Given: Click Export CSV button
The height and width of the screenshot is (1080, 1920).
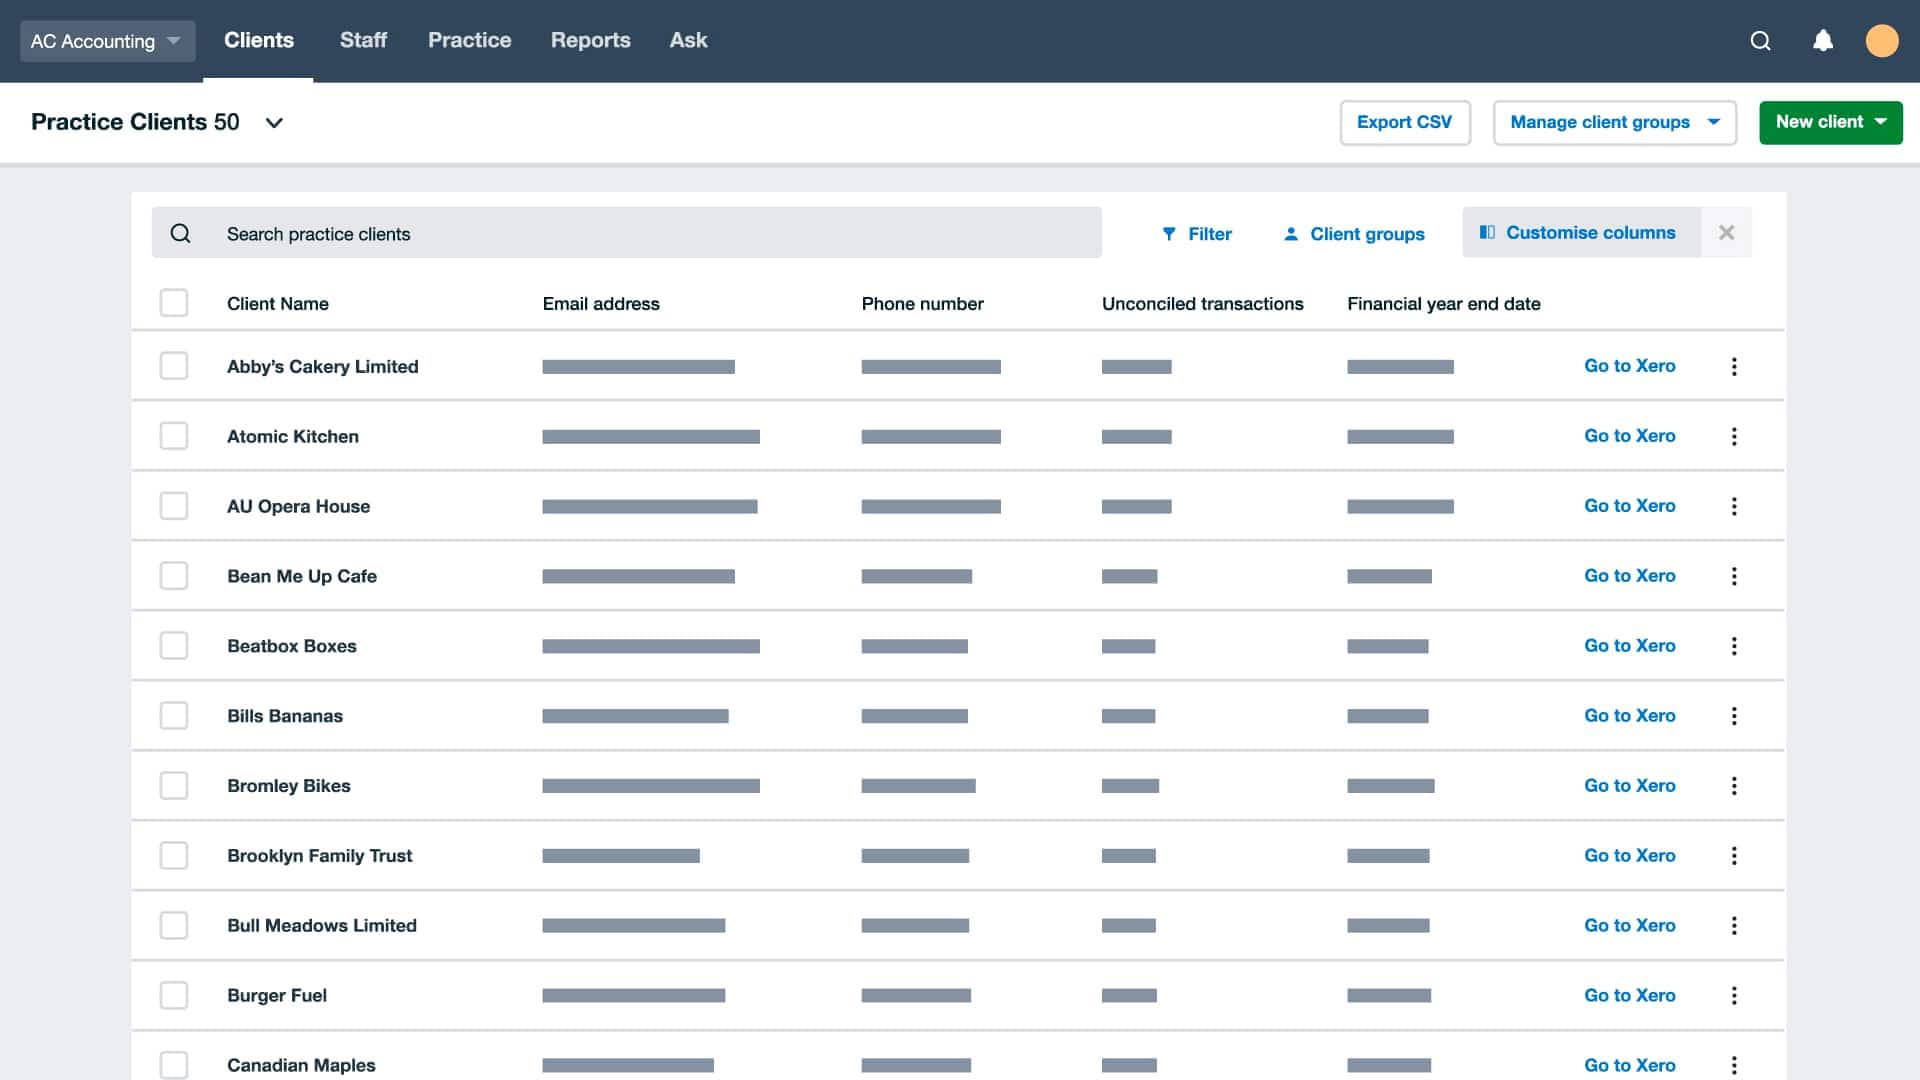Looking at the screenshot, I should pyautogui.click(x=1405, y=122).
